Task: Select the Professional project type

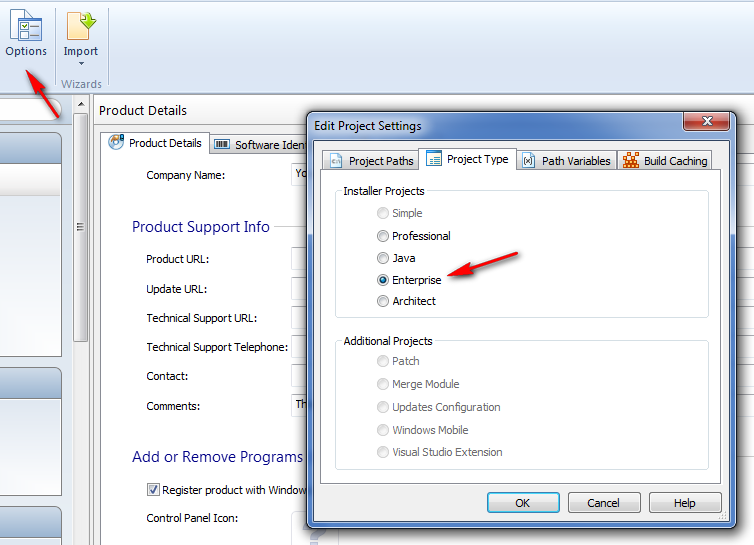Action: pyautogui.click(x=414, y=236)
